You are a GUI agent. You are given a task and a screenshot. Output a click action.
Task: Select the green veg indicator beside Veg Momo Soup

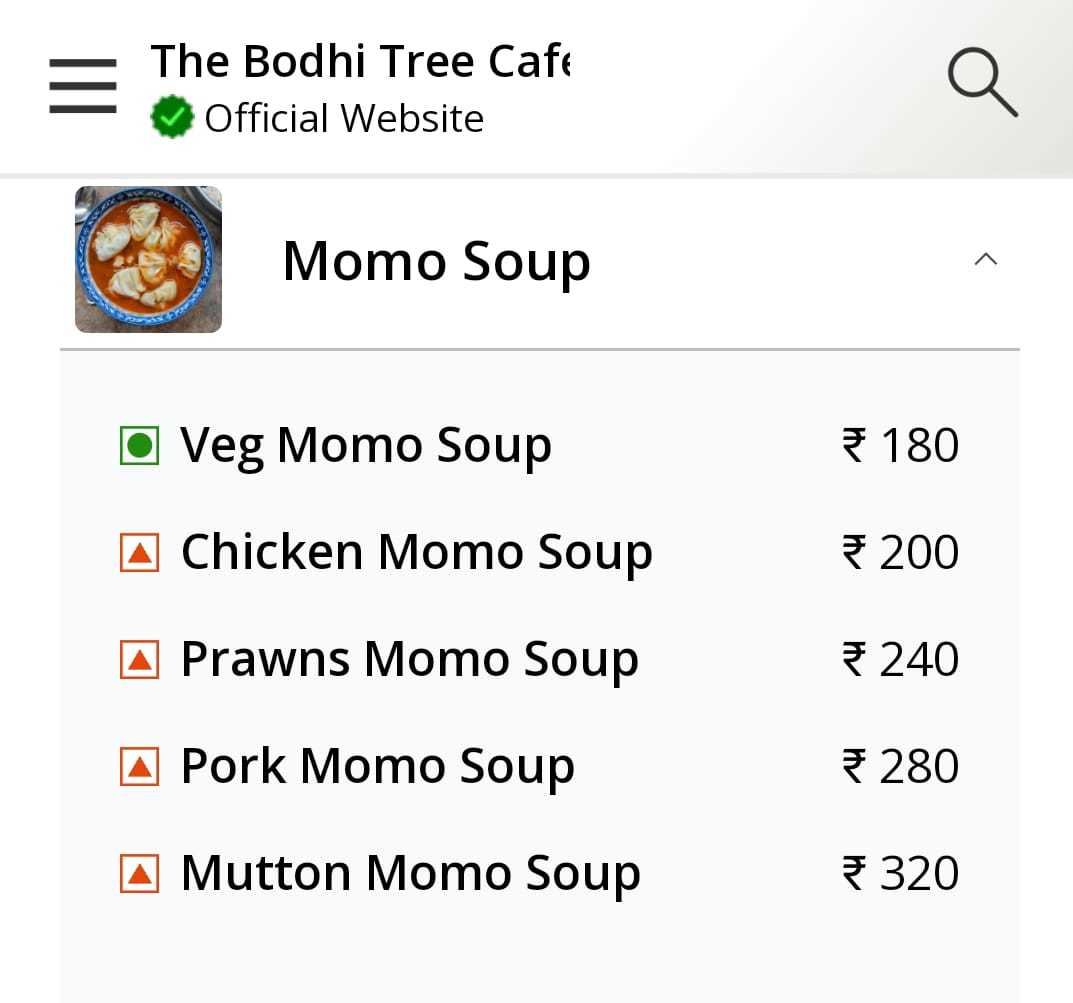click(x=140, y=444)
